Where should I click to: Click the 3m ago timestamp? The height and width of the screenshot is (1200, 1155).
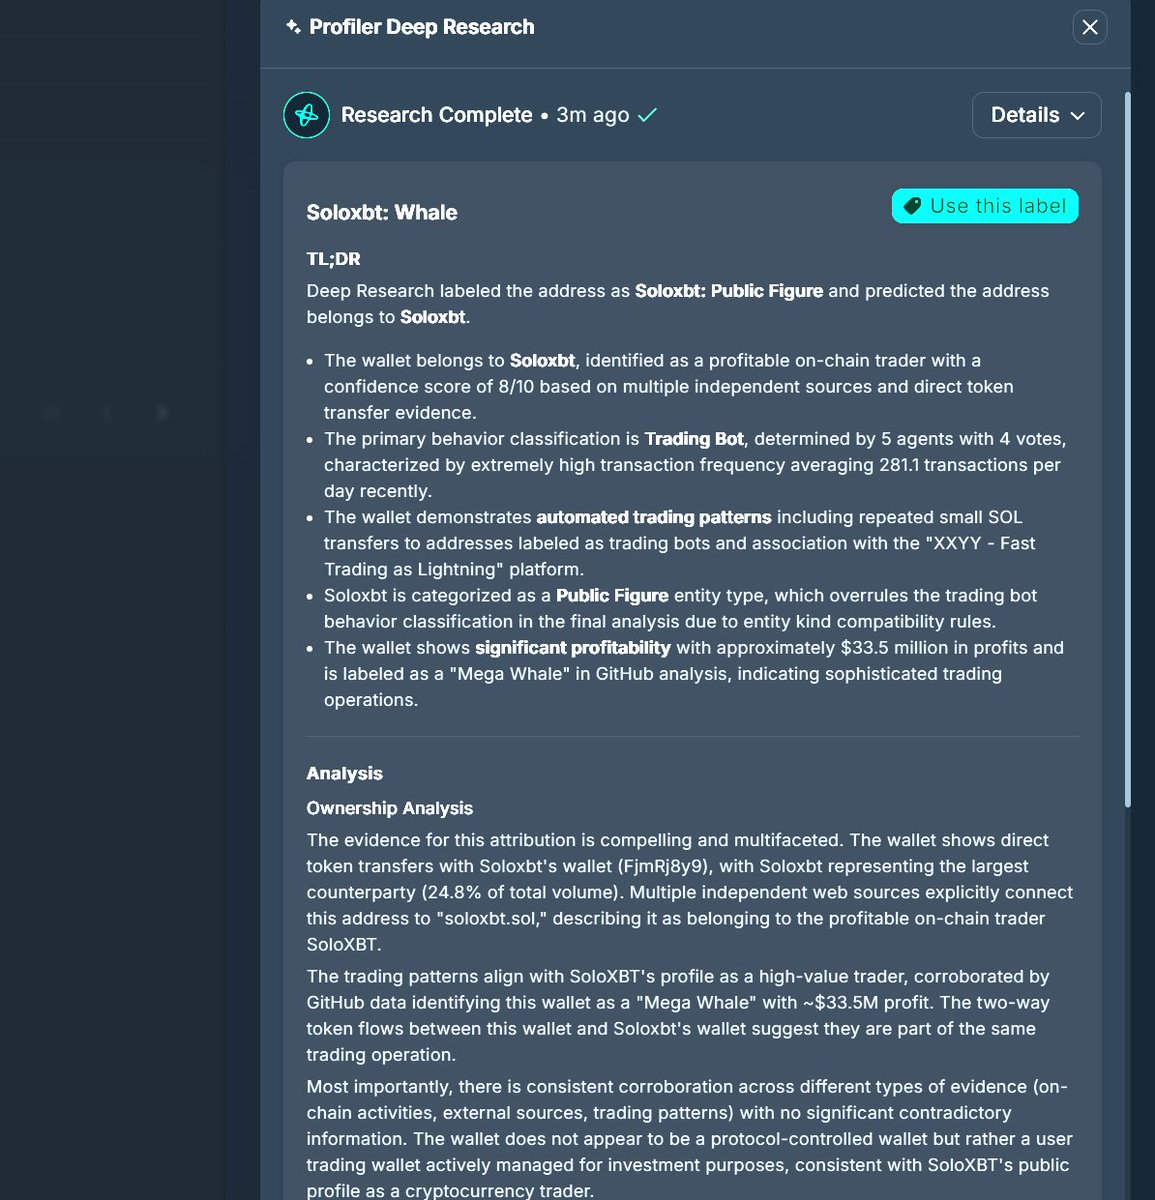(592, 115)
